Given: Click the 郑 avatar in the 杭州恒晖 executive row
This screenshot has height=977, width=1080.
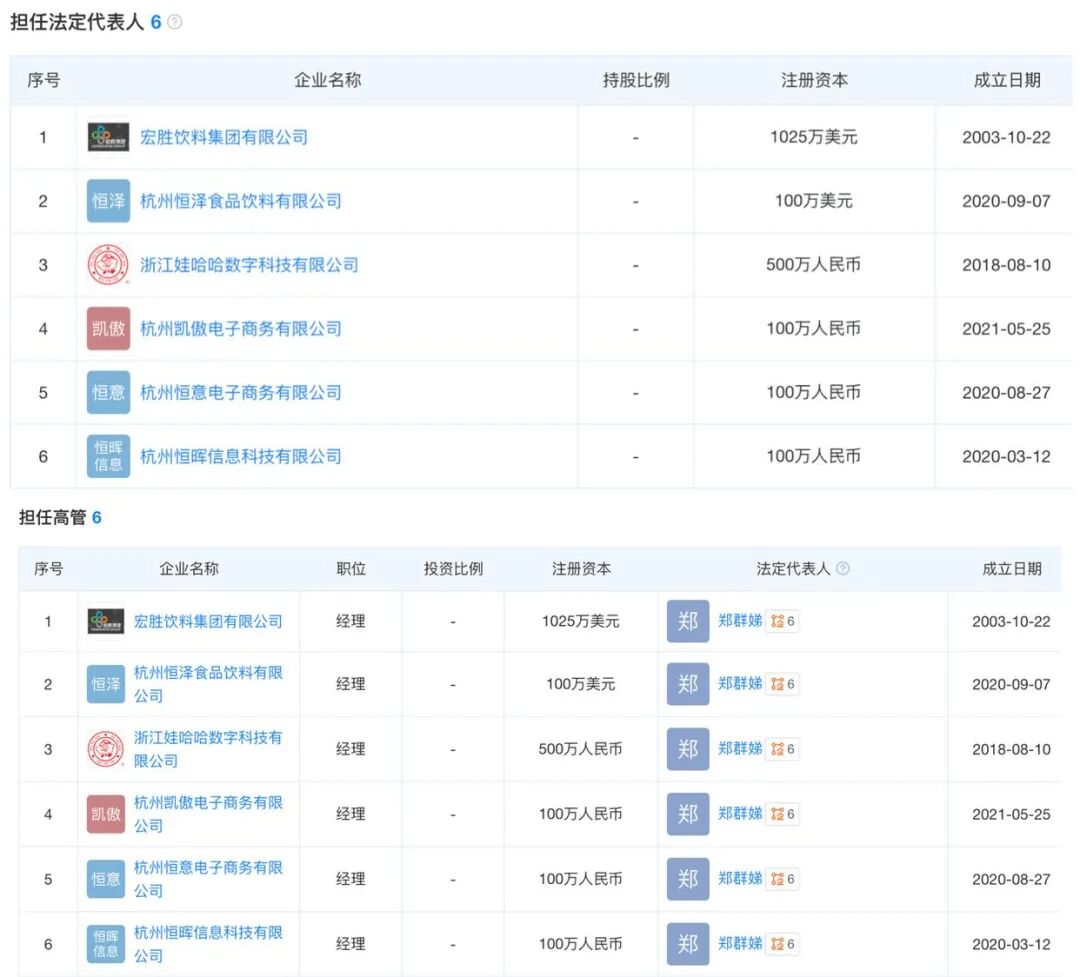Looking at the screenshot, I should (x=688, y=944).
